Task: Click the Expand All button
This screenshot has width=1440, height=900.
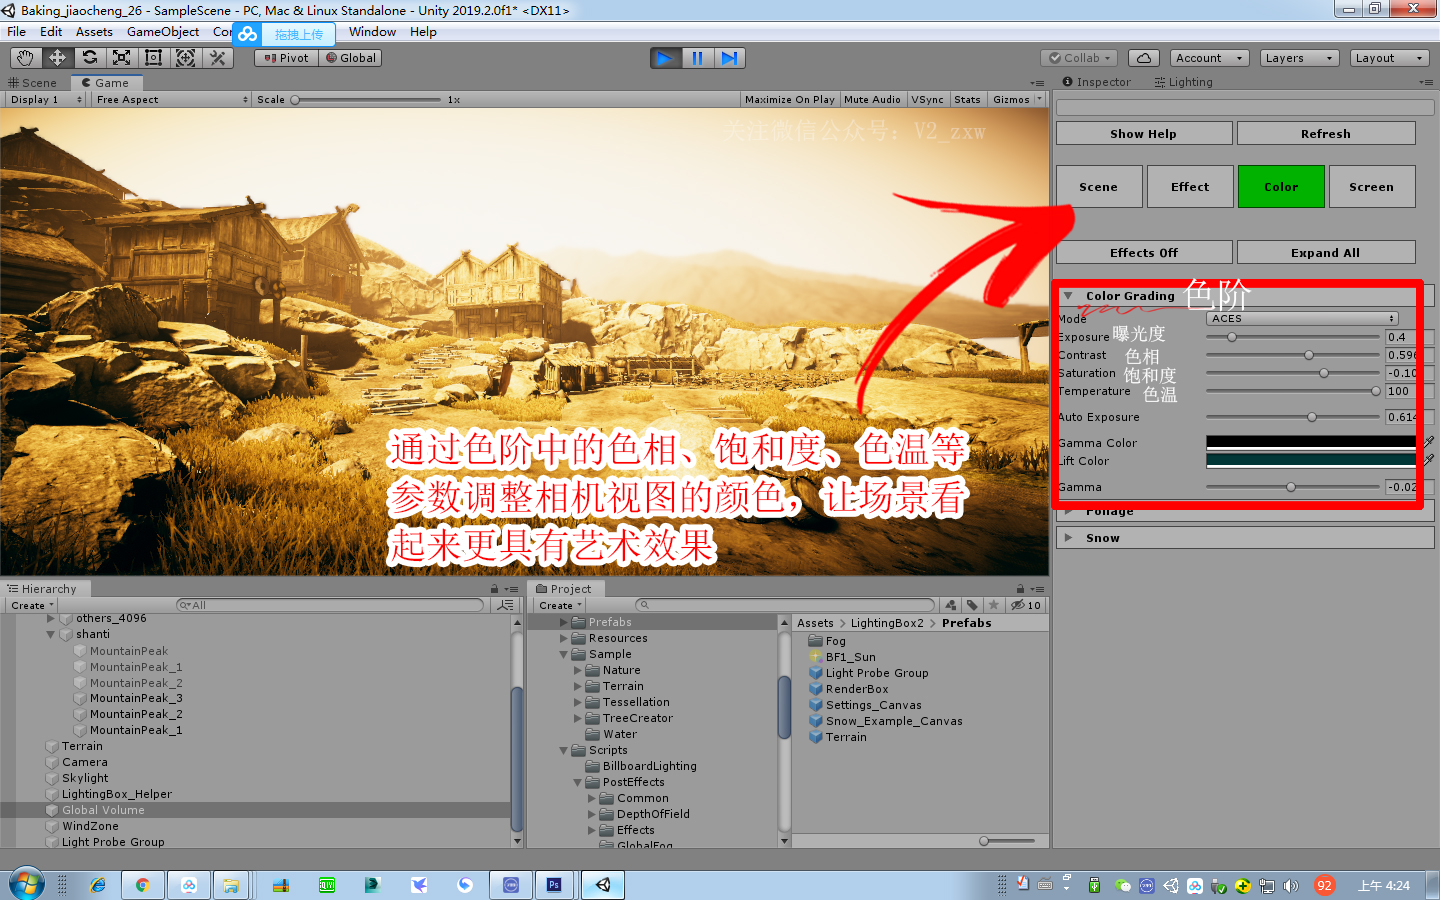Action: tap(1326, 252)
